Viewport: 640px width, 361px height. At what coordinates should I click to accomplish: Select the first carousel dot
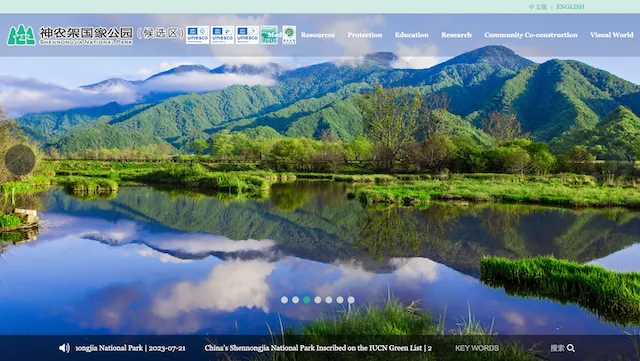click(284, 300)
